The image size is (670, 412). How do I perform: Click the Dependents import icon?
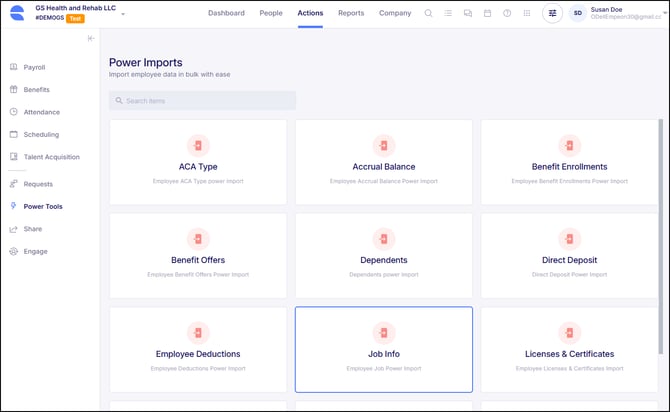[x=384, y=239]
